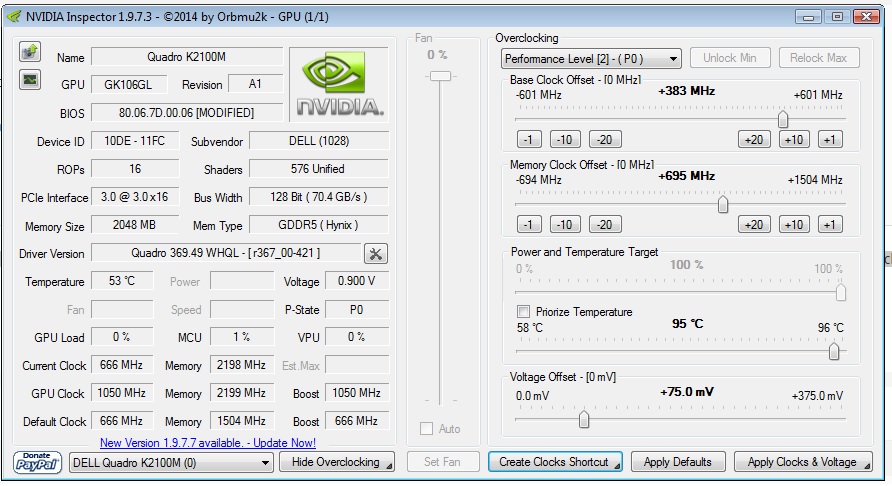
Task: Click the Bus Width field 128 Bit
Action: click(x=319, y=197)
